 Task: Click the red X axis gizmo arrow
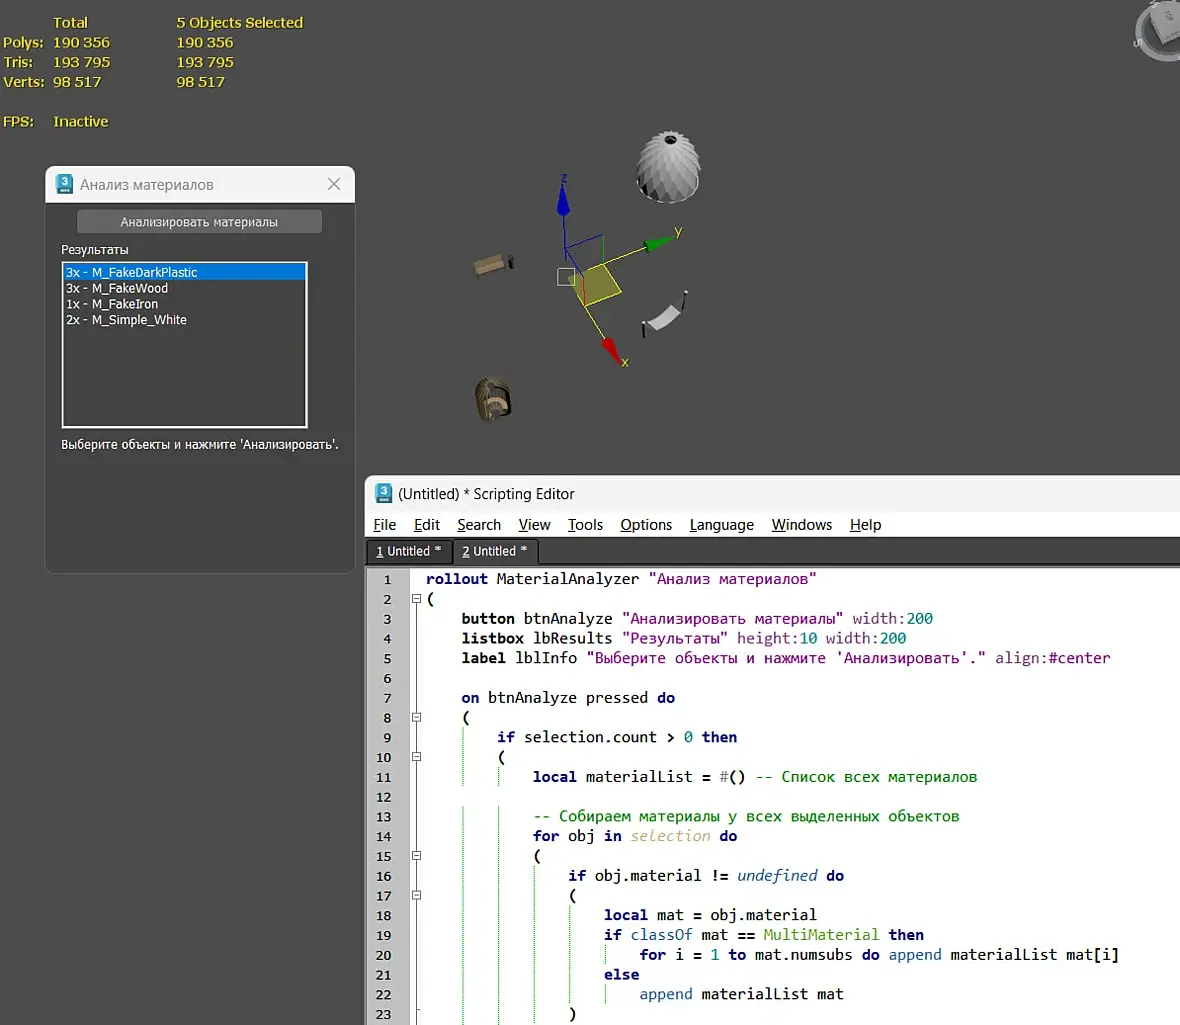coord(611,349)
